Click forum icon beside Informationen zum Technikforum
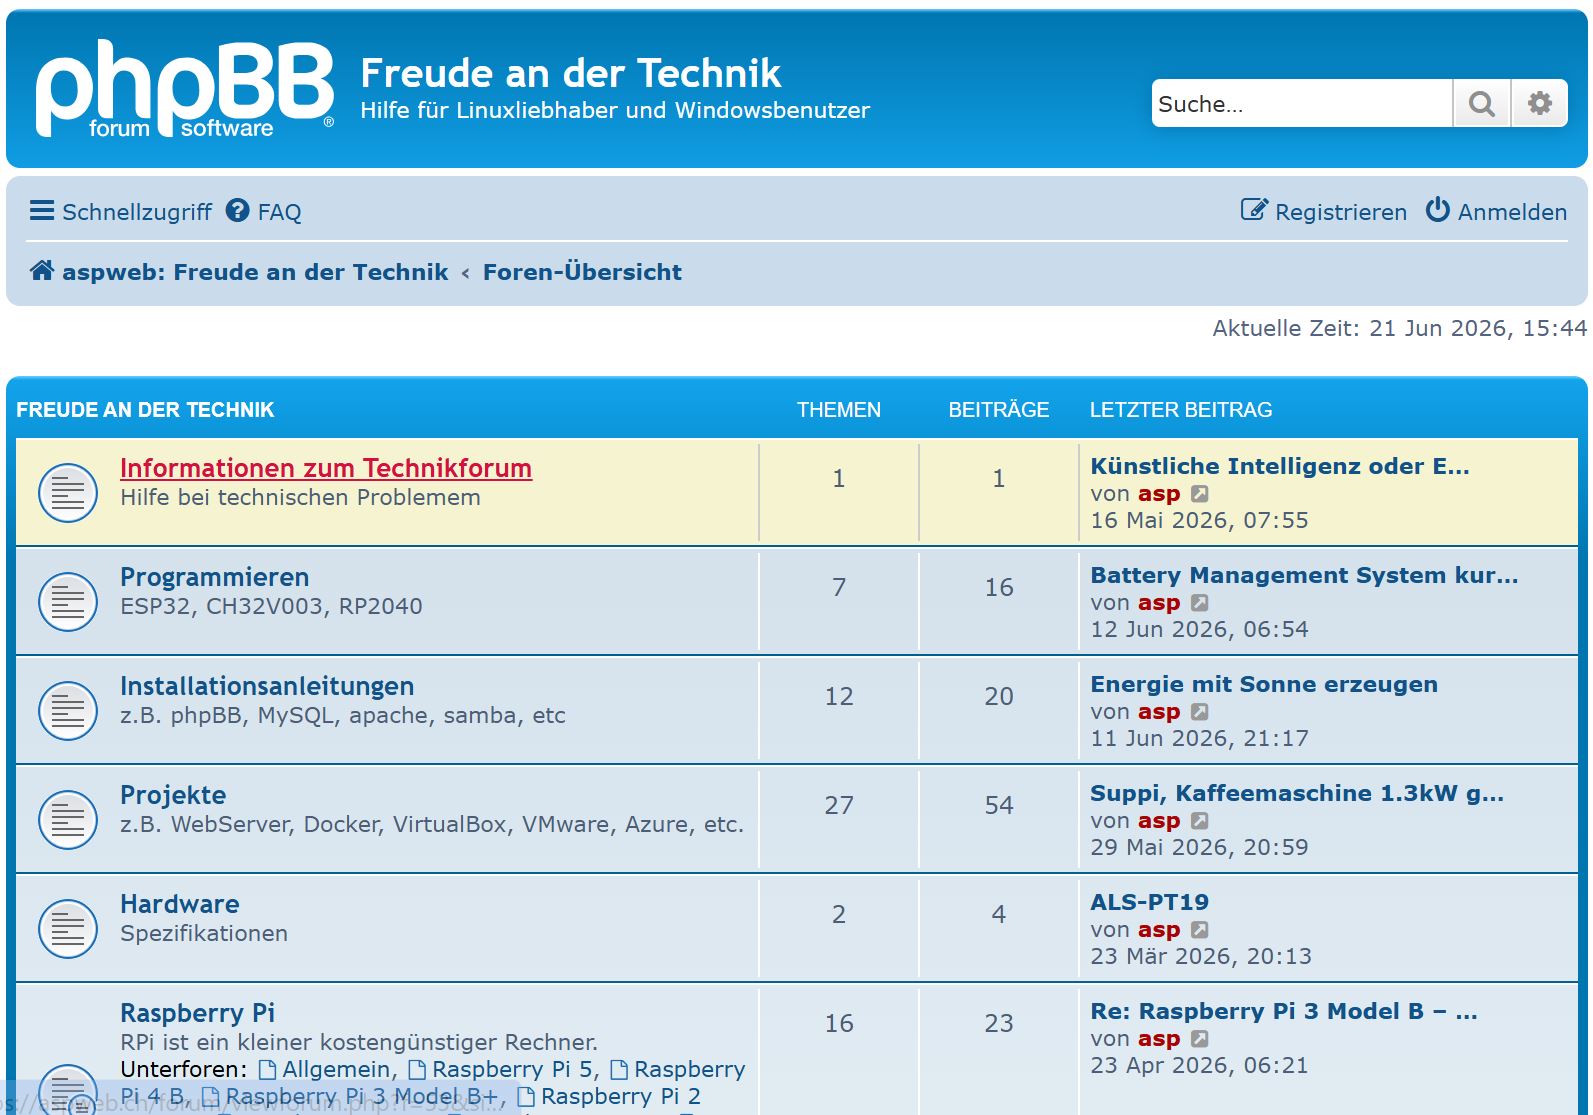This screenshot has height=1115, width=1593. coord(68,492)
